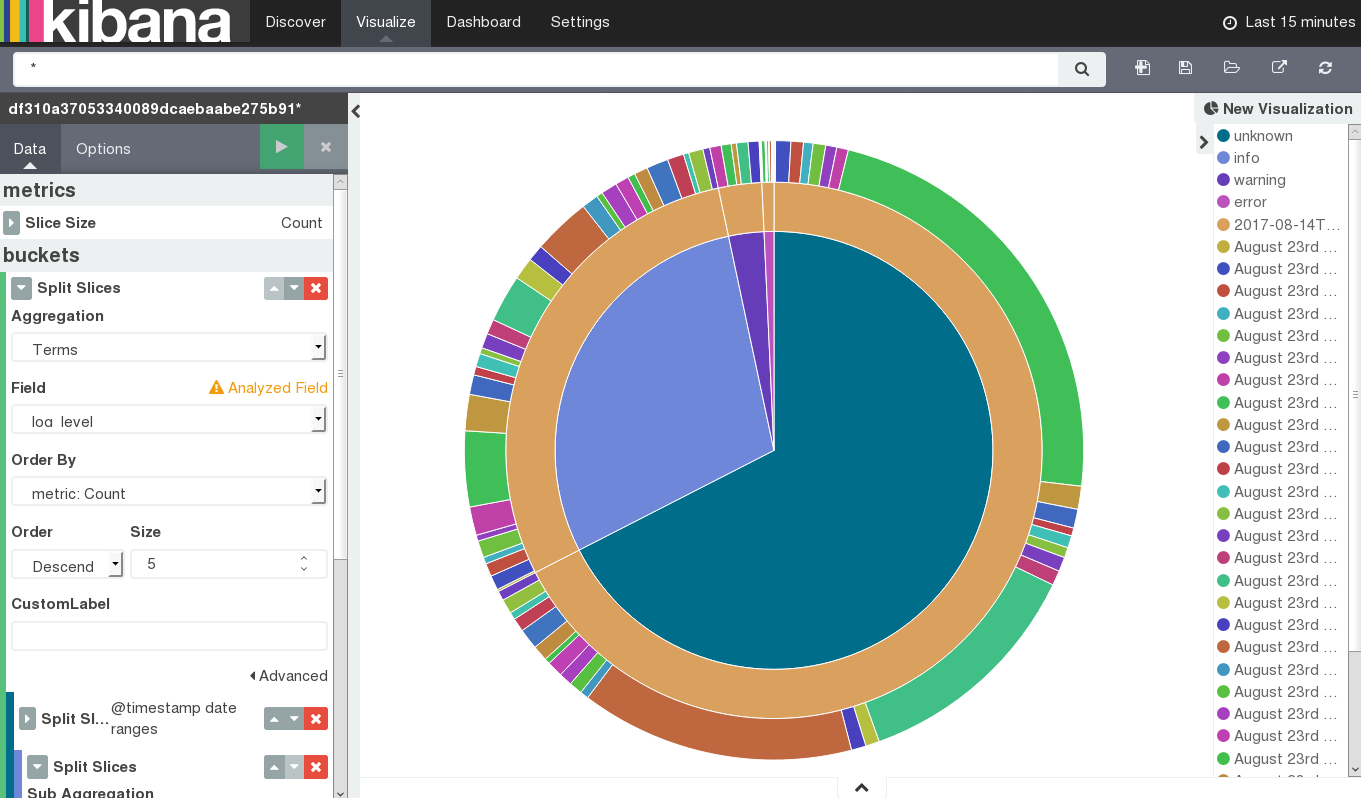The image size is (1361, 798).
Task: Open the Order By dropdown
Action: (x=168, y=493)
